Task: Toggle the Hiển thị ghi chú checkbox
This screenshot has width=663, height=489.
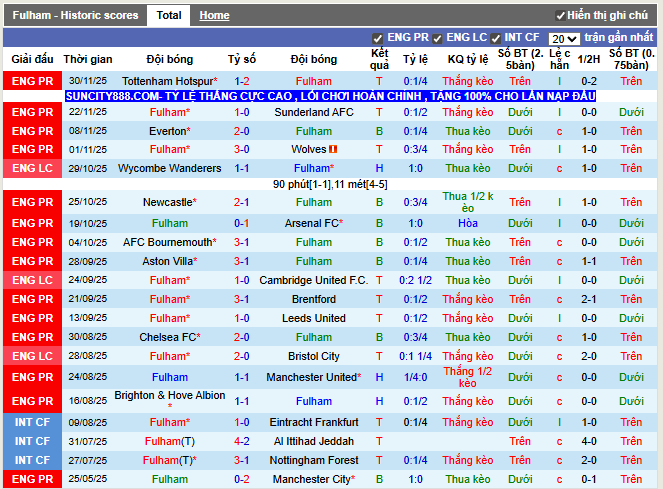Action: pos(560,16)
